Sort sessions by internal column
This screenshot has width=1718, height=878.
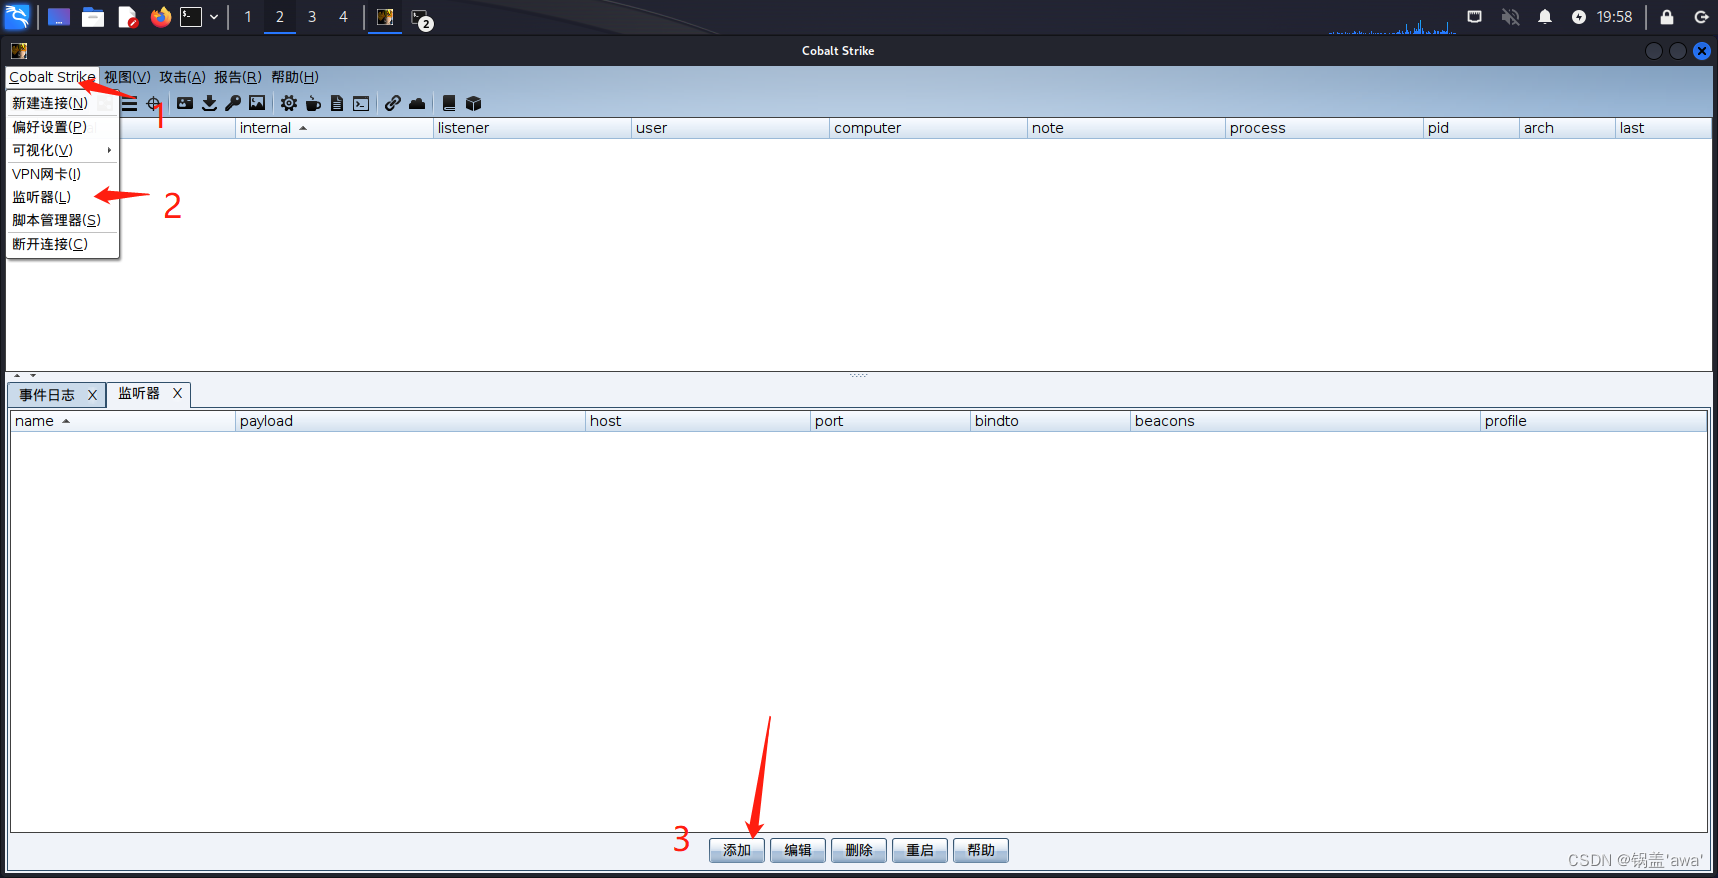tap(334, 128)
